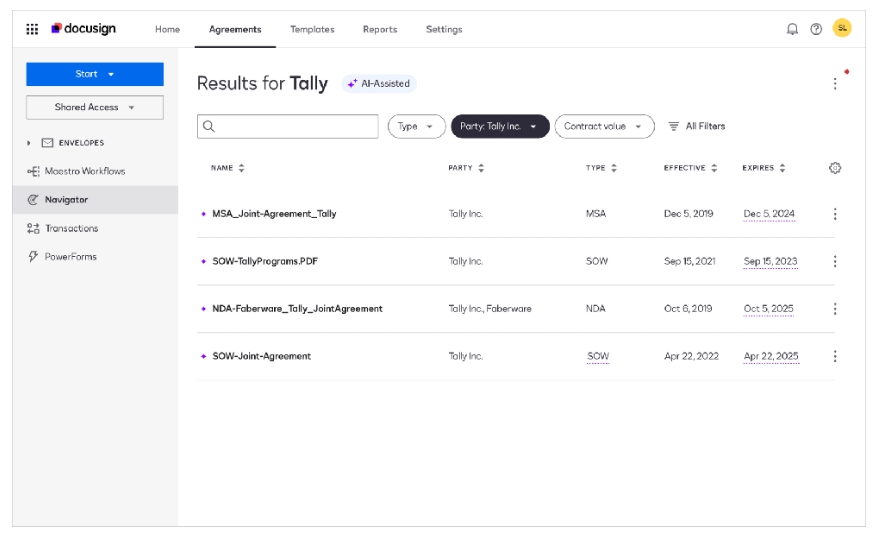Image resolution: width=881 pixels, height=535 pixels.
Task: Click the notifications bell icon
Action: (x=793, y=29)
